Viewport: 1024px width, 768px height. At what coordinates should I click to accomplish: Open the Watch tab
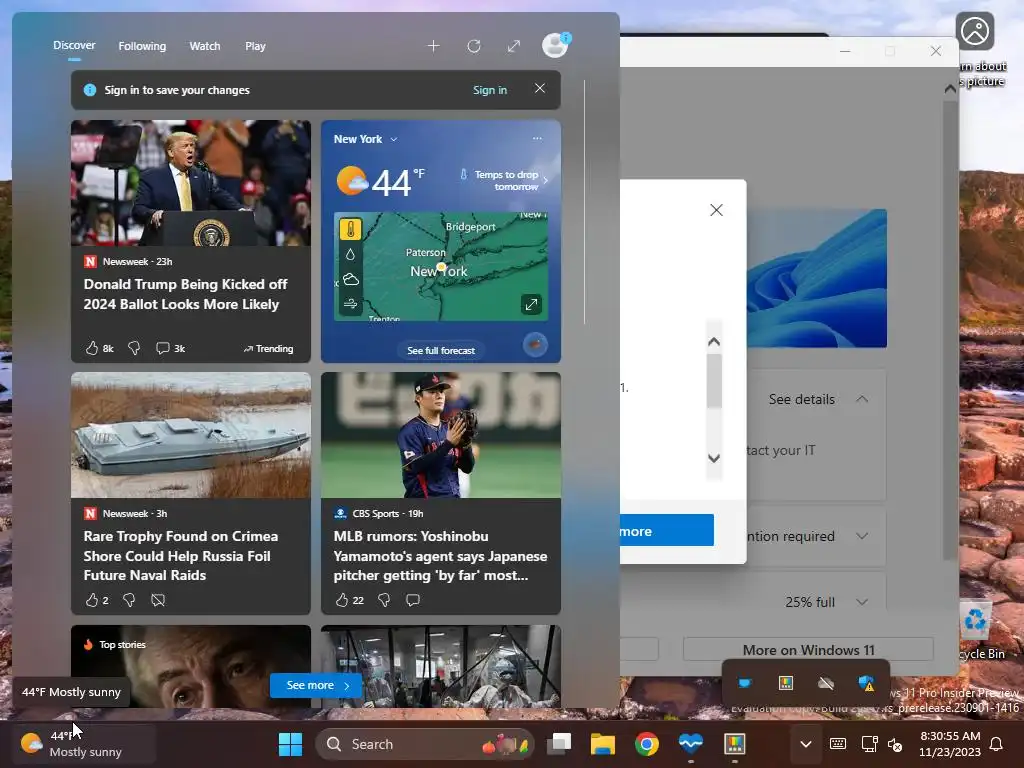click(204, 46)
